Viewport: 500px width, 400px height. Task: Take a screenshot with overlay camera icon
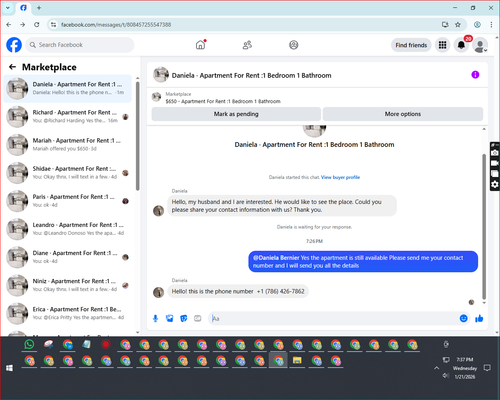click(495, 153)
